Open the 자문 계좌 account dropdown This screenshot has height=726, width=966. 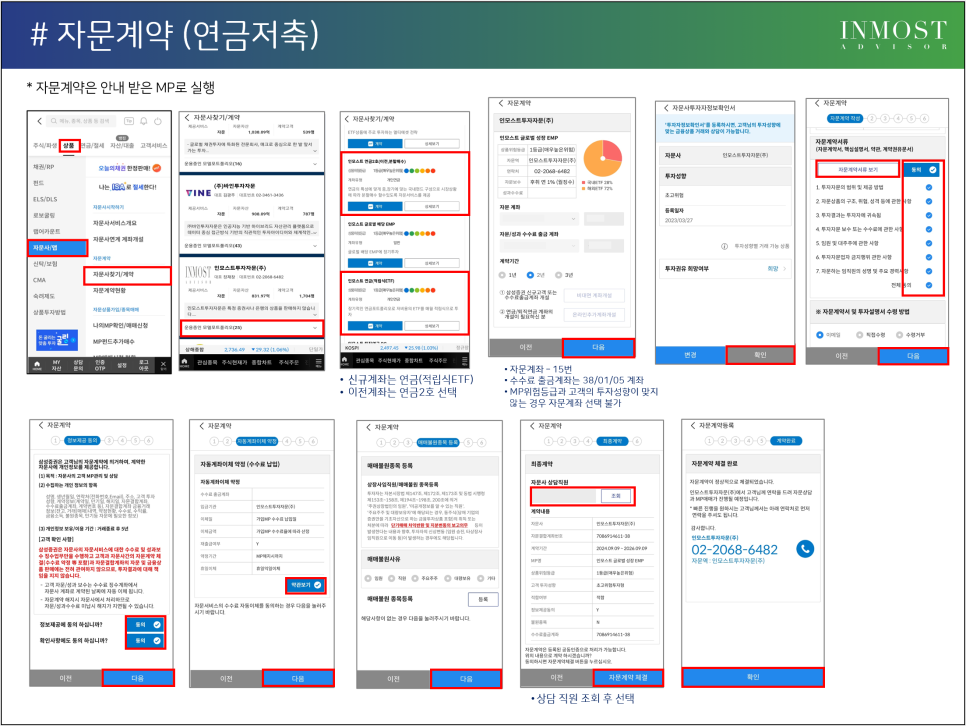(x=539, y=219)
